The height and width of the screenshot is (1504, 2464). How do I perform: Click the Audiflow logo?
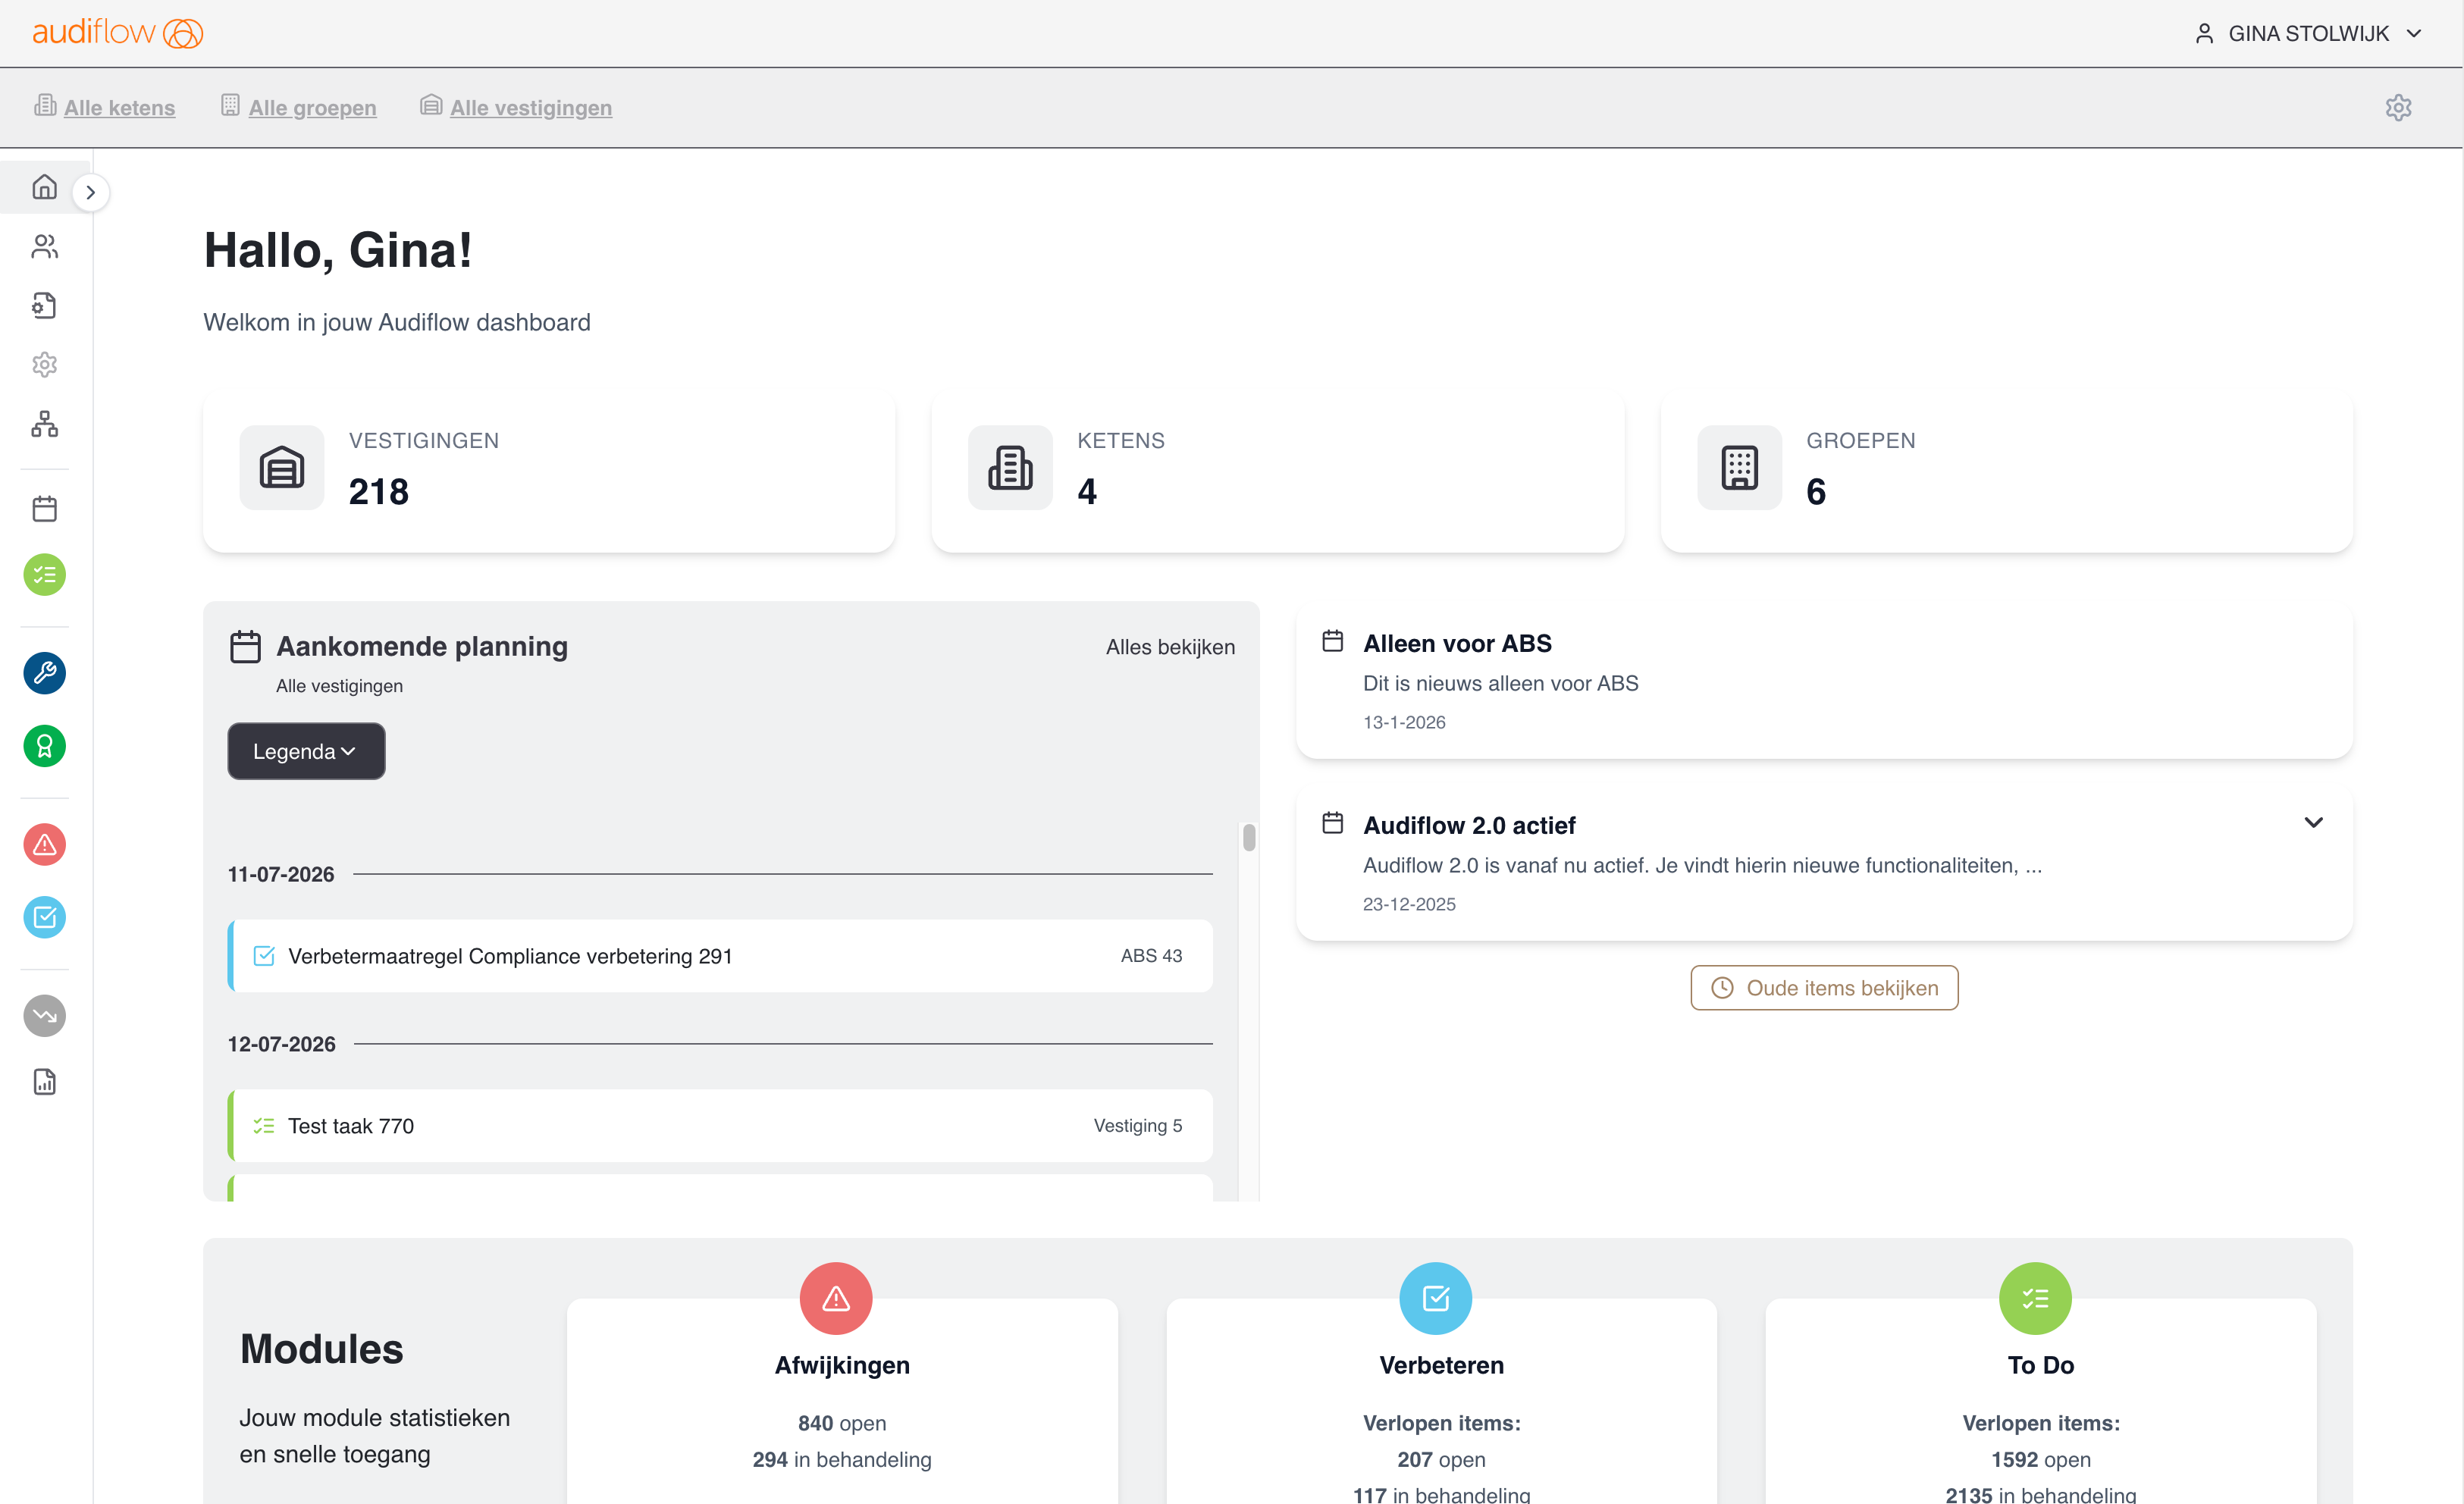118,33
